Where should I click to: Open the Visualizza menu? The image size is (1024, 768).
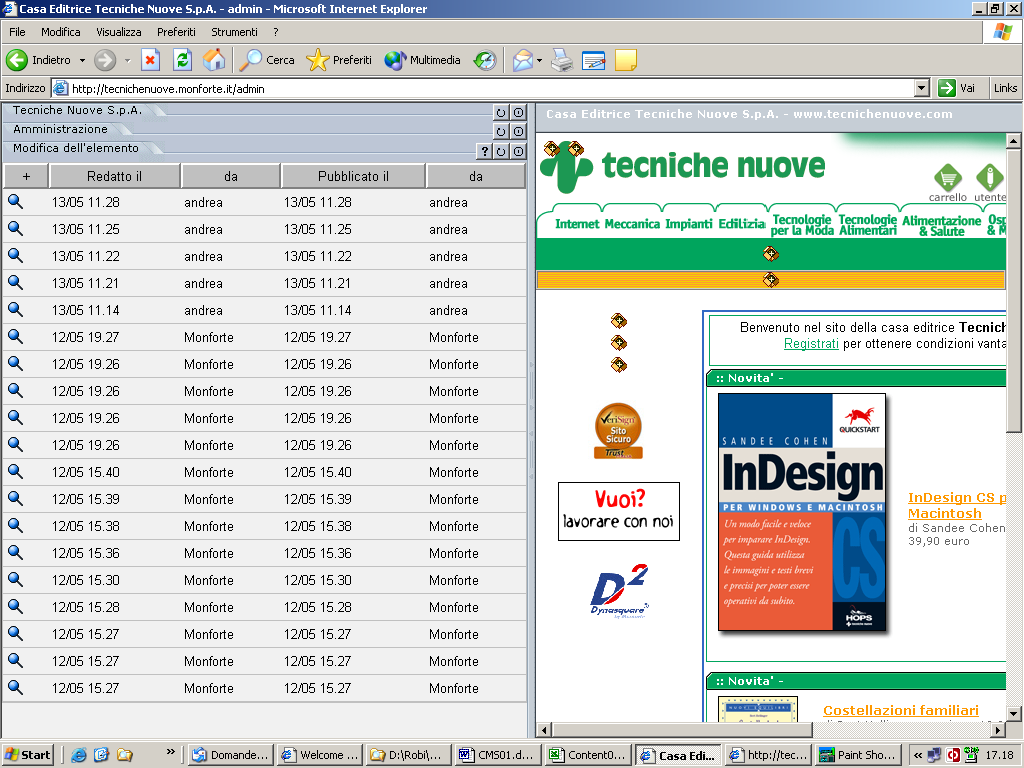pyautogui.click(x=119, y=32)
